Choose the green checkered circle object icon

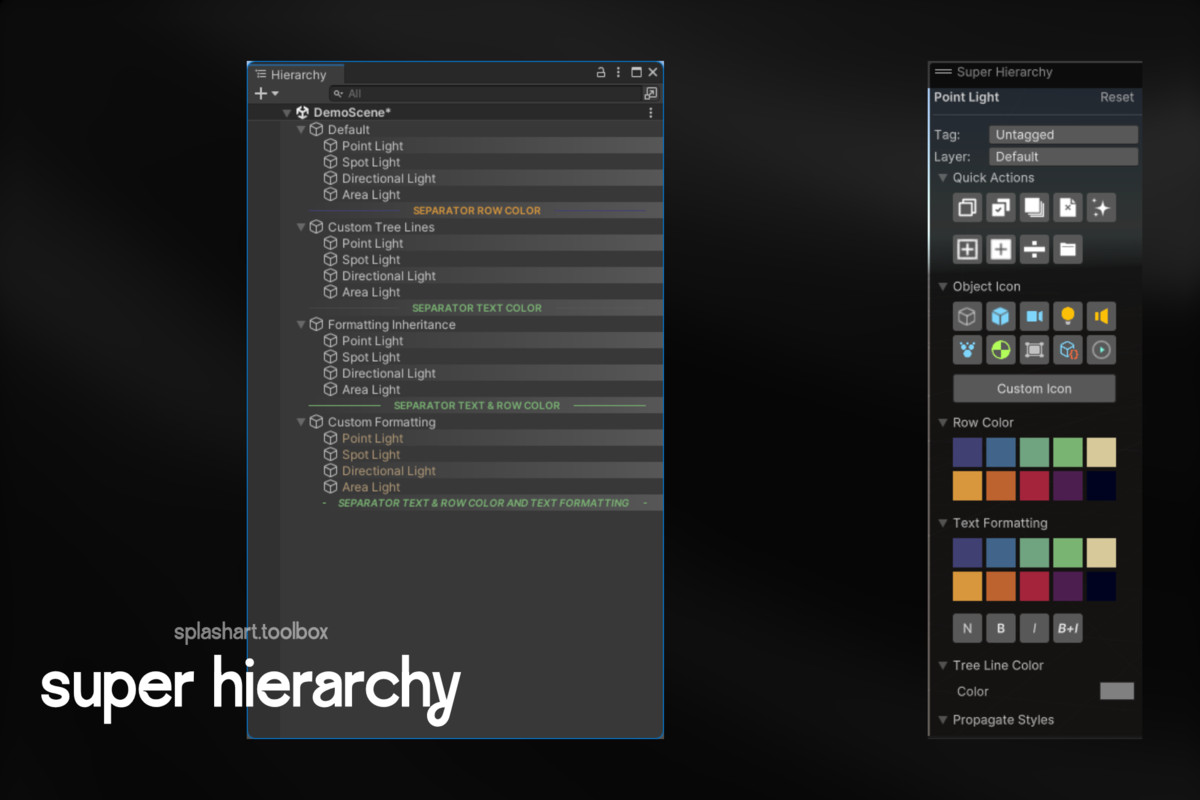(1001, 350)
